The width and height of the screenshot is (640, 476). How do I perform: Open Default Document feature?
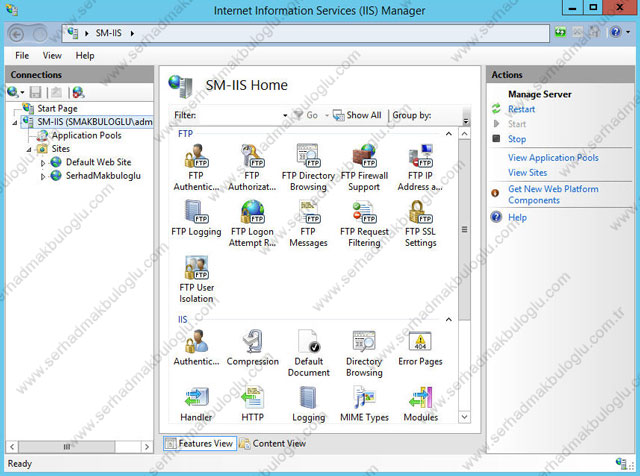click(309, 353)
